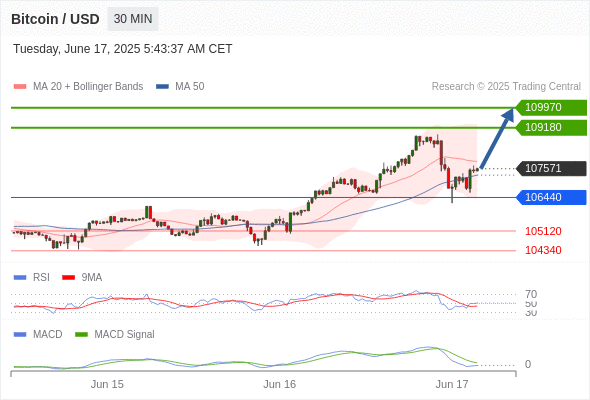Click the blue MA 50 legend swatch

(163, 87)
